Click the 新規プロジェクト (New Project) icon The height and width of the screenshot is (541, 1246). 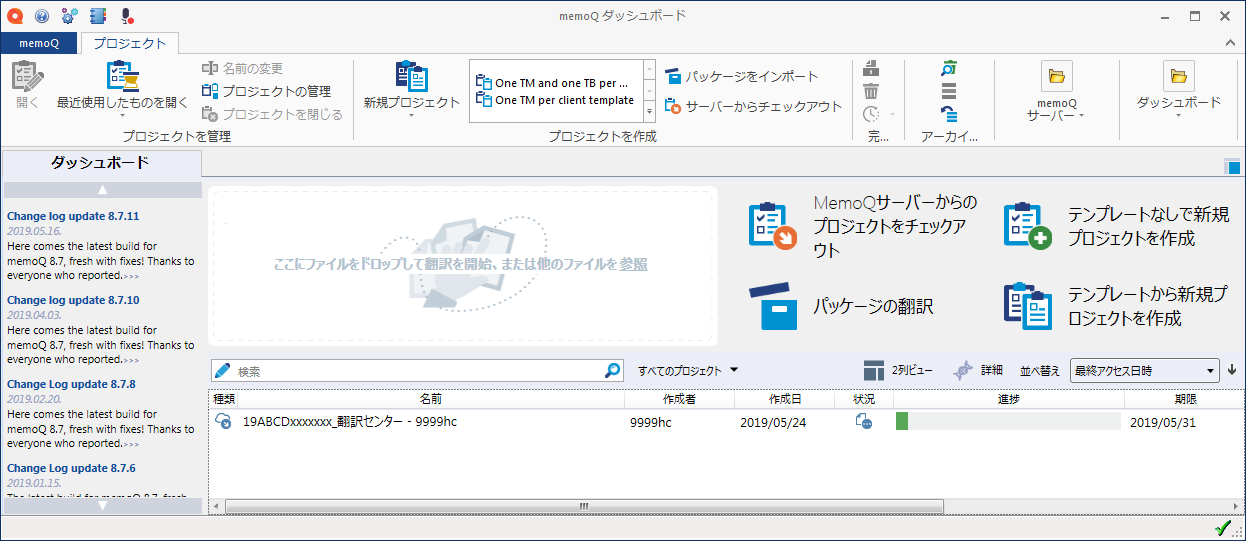pyautogui.click(x=411, y=77)
